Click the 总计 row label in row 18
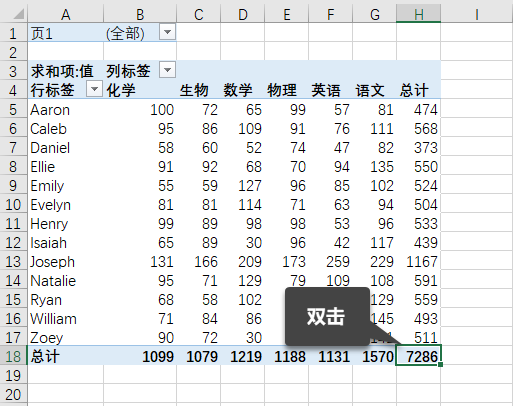Image resolution: width=513 pixels, height=406 pixels. (x=66, y=356)
